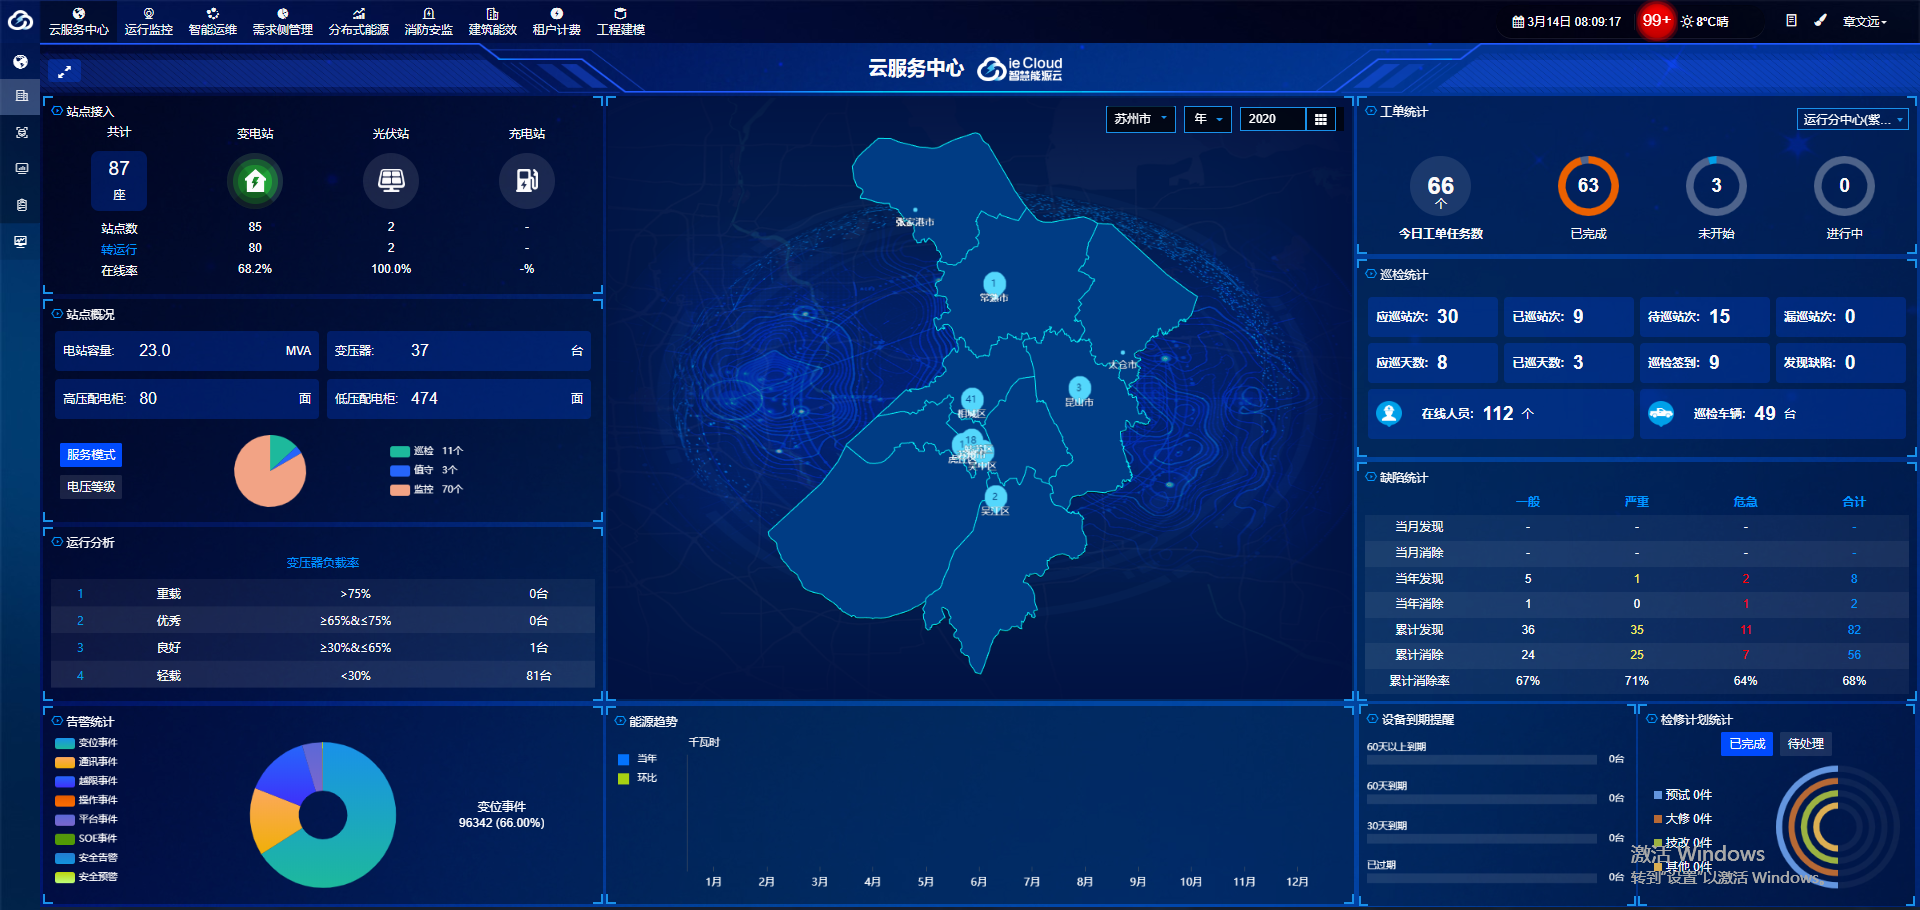Click the 变压器负载率 link
The image size is (1920, 910).
click(323, 563)
